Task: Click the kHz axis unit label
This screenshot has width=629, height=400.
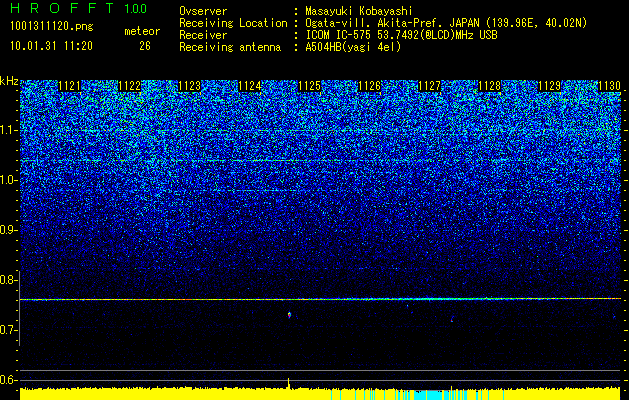Action: tap(9, 81)
